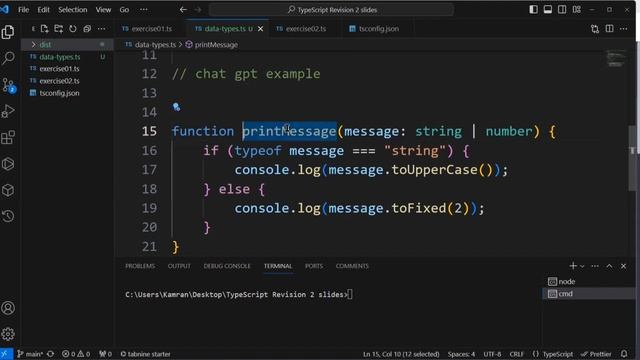The image size is (640, 360).
Task: Open the Search view in activity bar
Action: click(x=8, y=58)
